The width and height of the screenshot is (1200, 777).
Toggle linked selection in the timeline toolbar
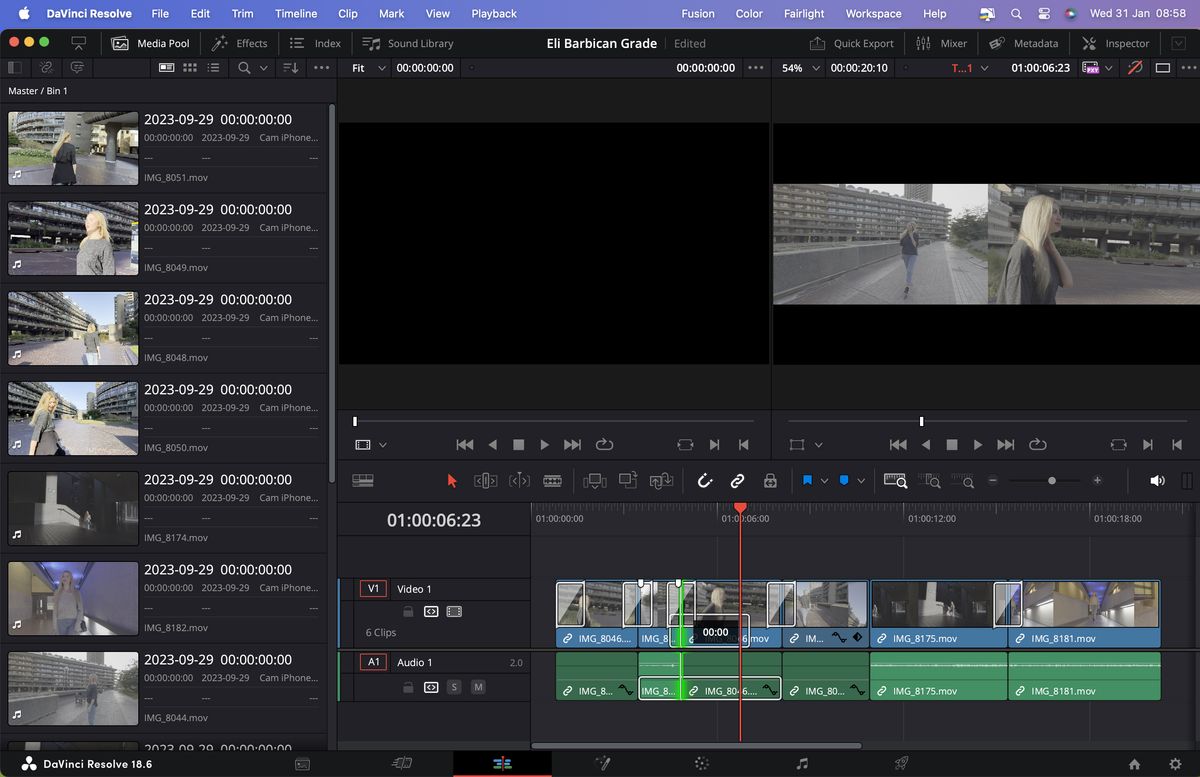coord(738,481)
